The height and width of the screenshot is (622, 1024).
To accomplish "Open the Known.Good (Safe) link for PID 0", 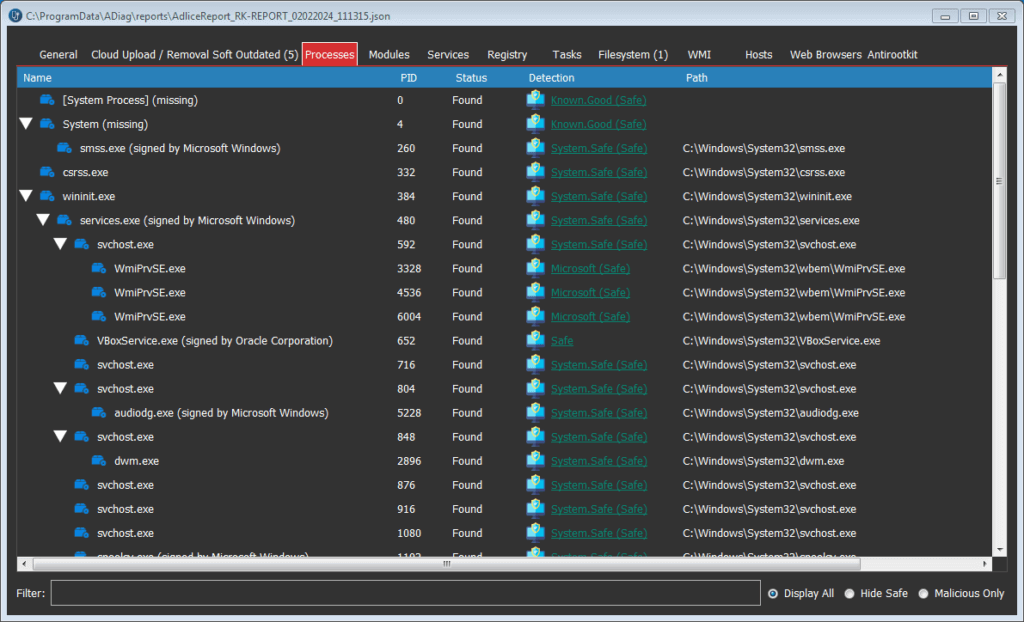I will coord(598,100).
